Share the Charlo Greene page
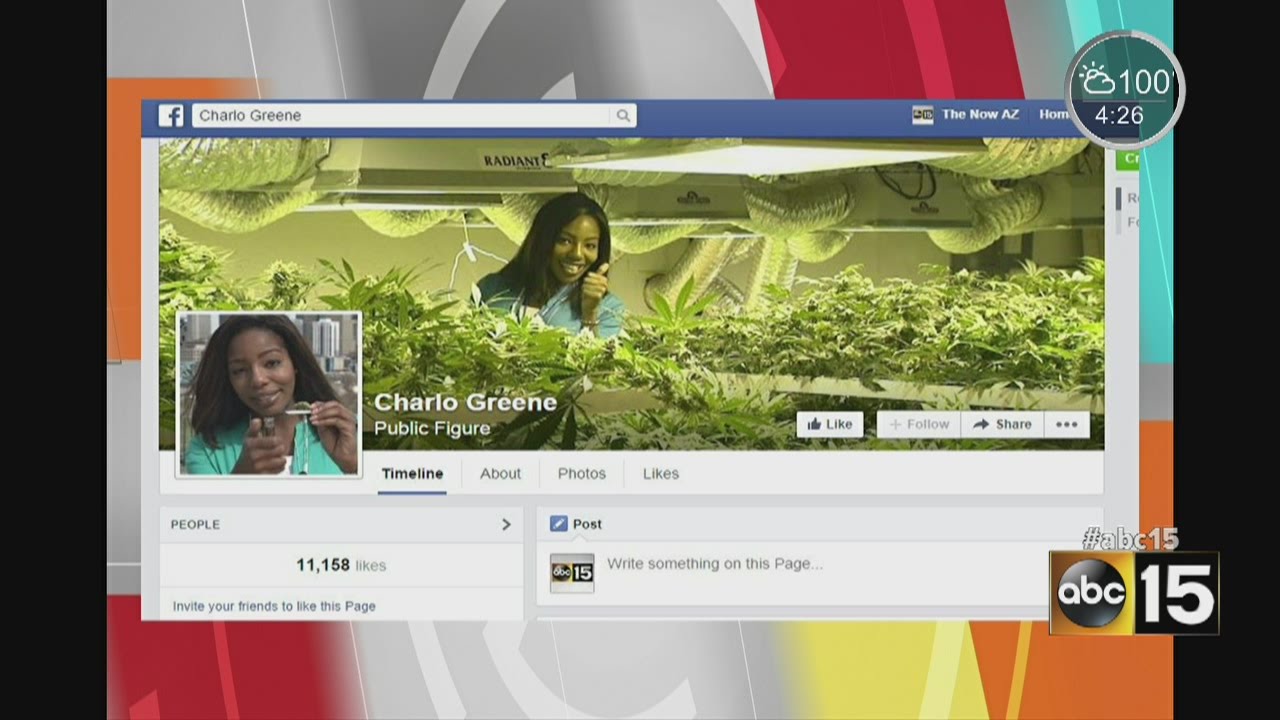This screenshot has width=1280, height=720. coord(1002,424)
